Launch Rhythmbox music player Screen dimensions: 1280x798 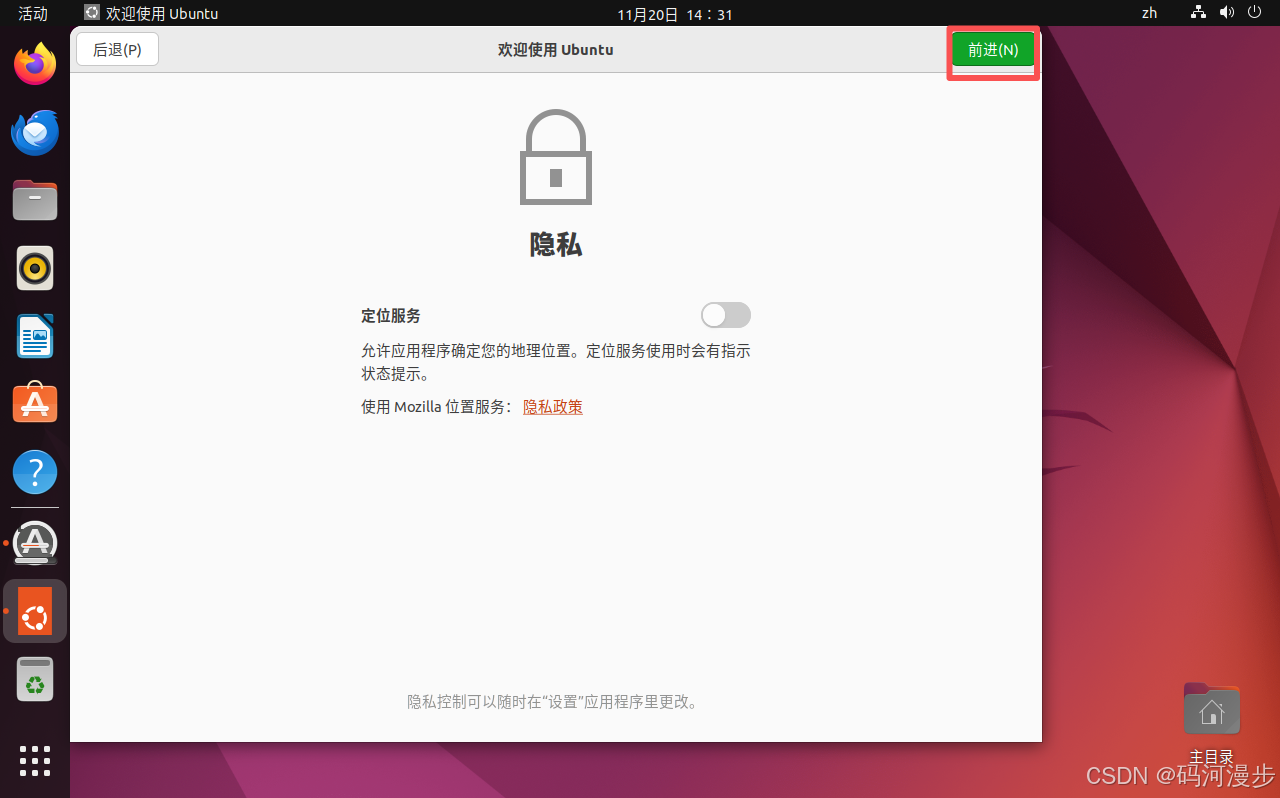point(35,268)
